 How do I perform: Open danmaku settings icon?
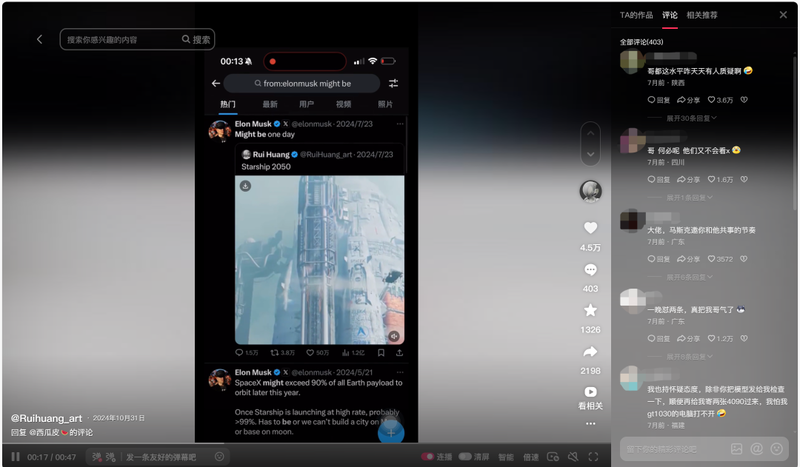click(x=110, y=457)
